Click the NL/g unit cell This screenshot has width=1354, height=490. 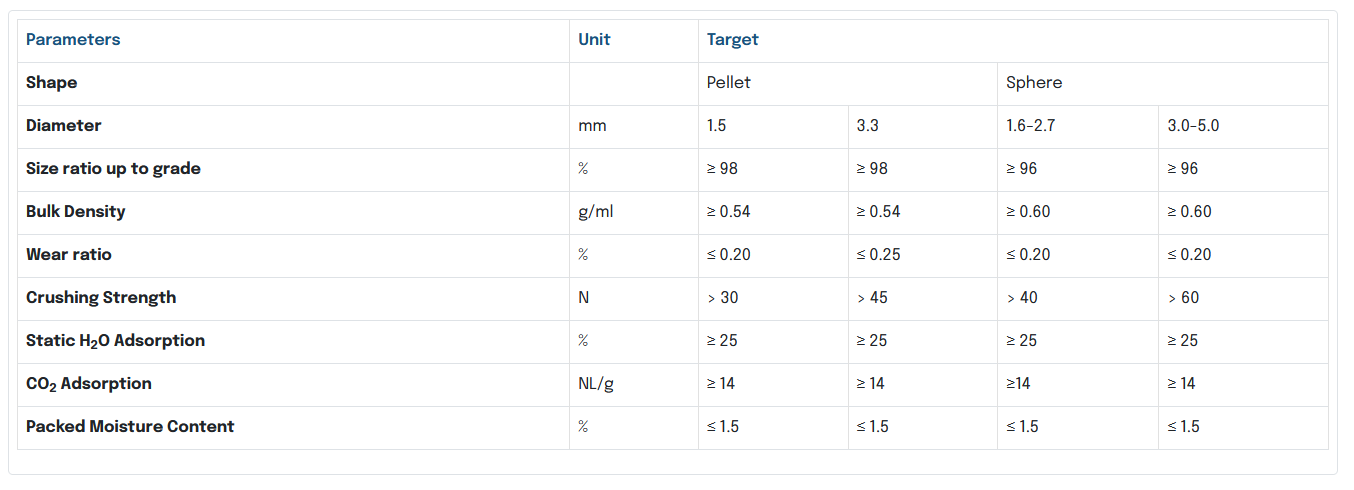(x=596, y=384)
